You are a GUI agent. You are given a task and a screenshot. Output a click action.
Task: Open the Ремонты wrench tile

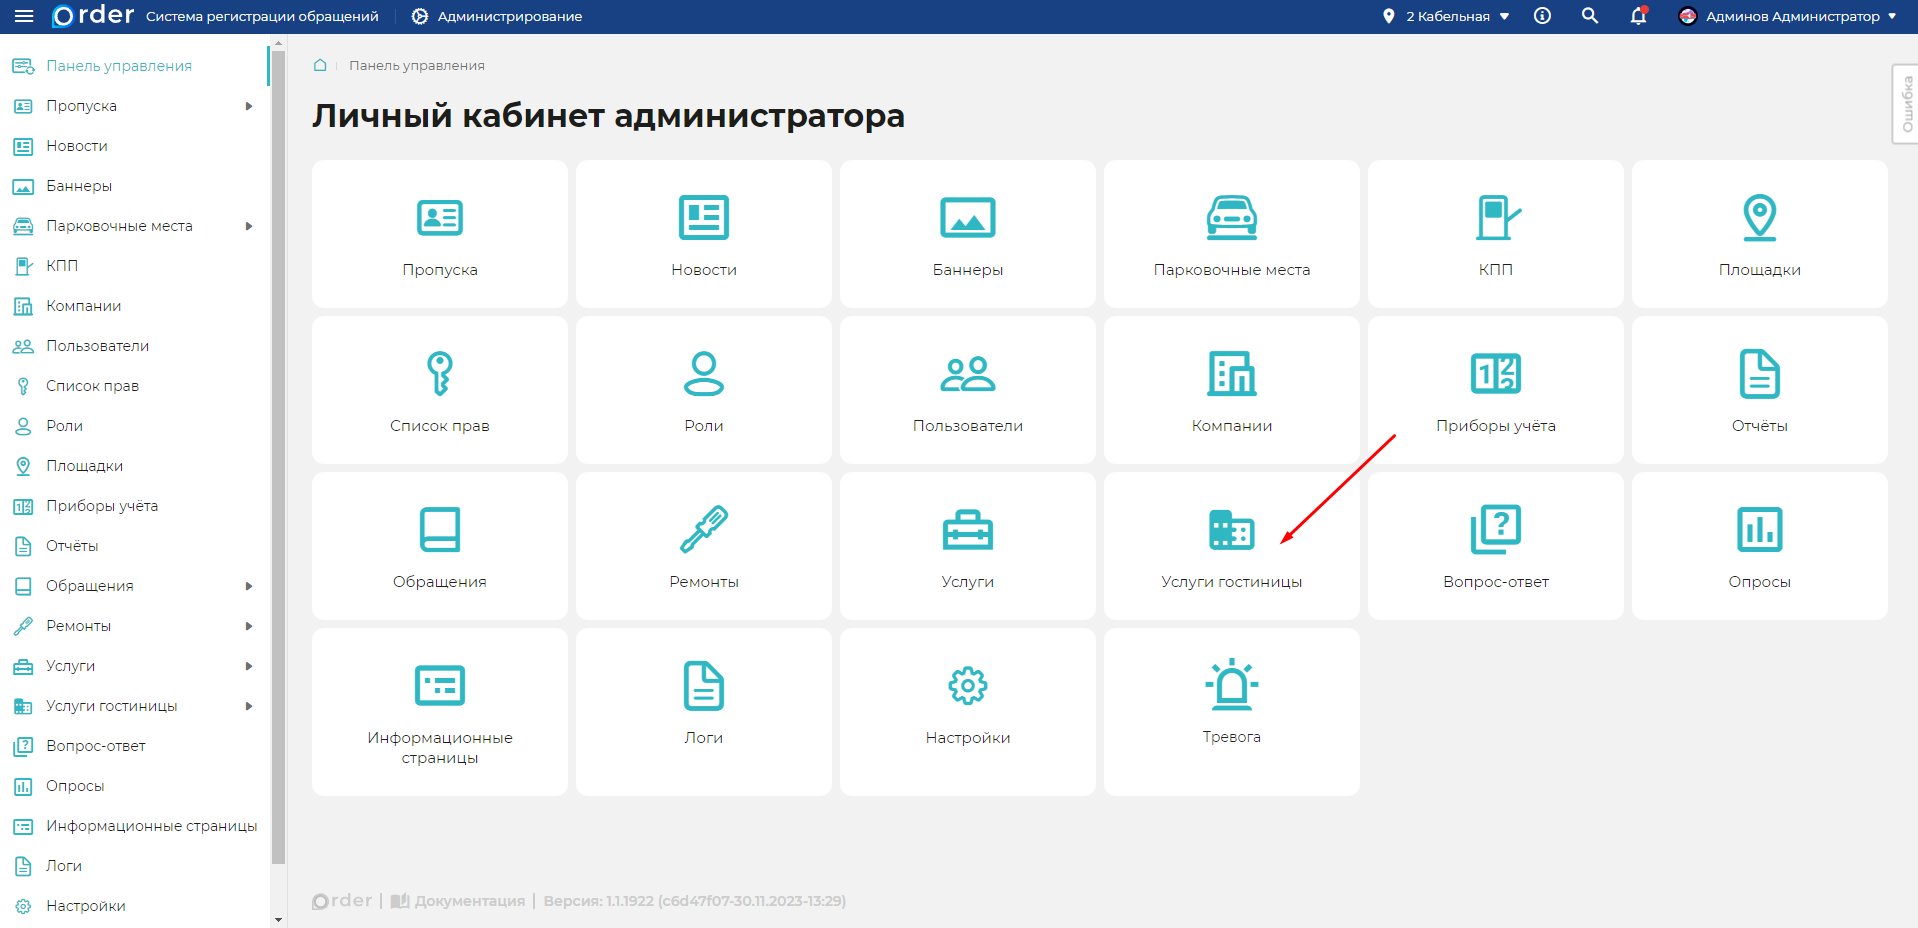(703, 546)
